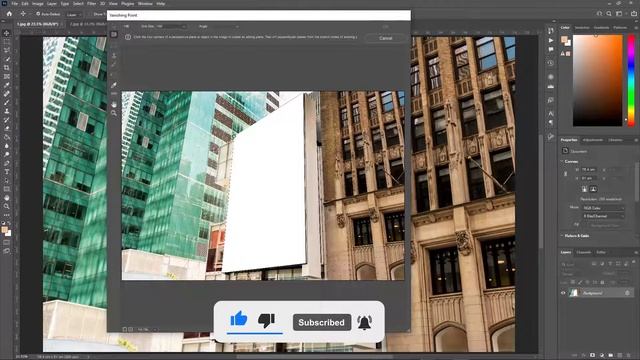
Task: Pick a color in the color field
Action: [x=598, y=80]
